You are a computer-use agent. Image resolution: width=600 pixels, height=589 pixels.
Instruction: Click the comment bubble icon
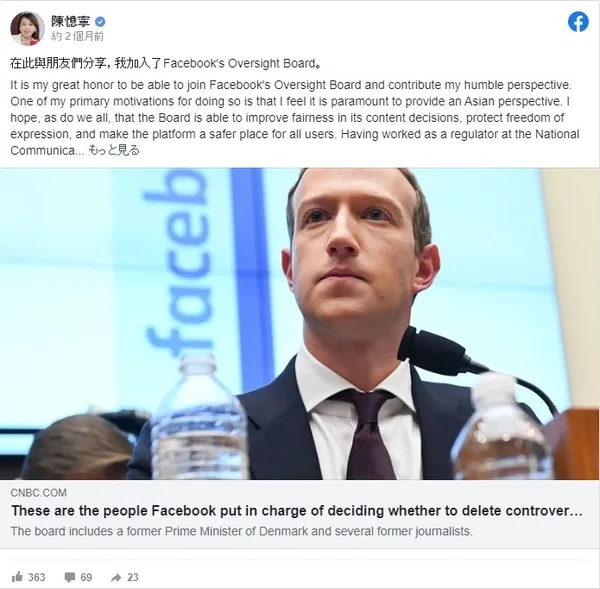(70, 577)
